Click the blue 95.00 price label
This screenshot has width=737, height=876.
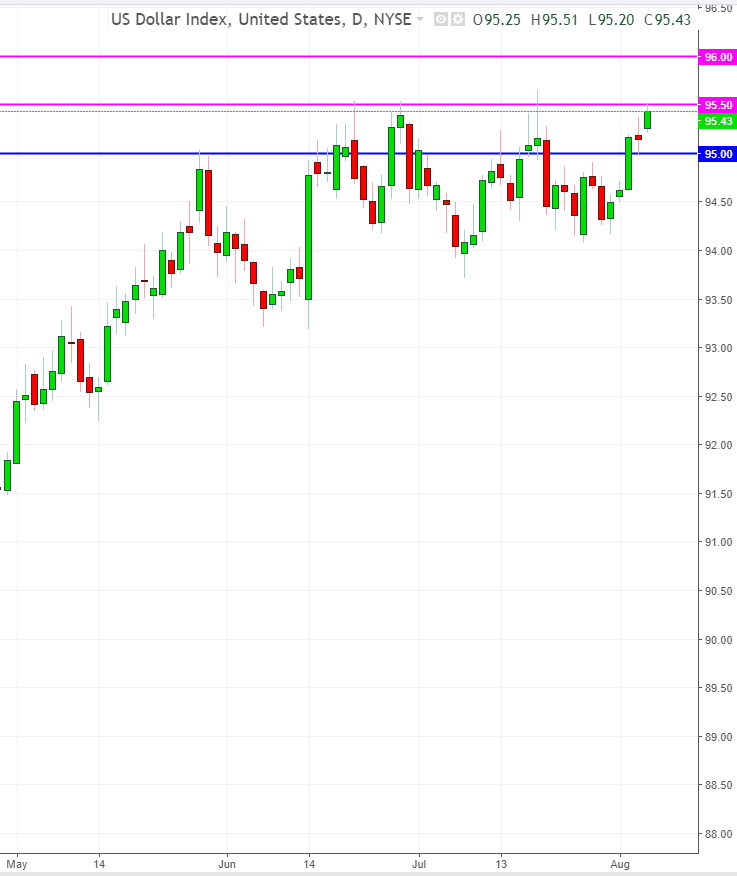tap(718, 154)
